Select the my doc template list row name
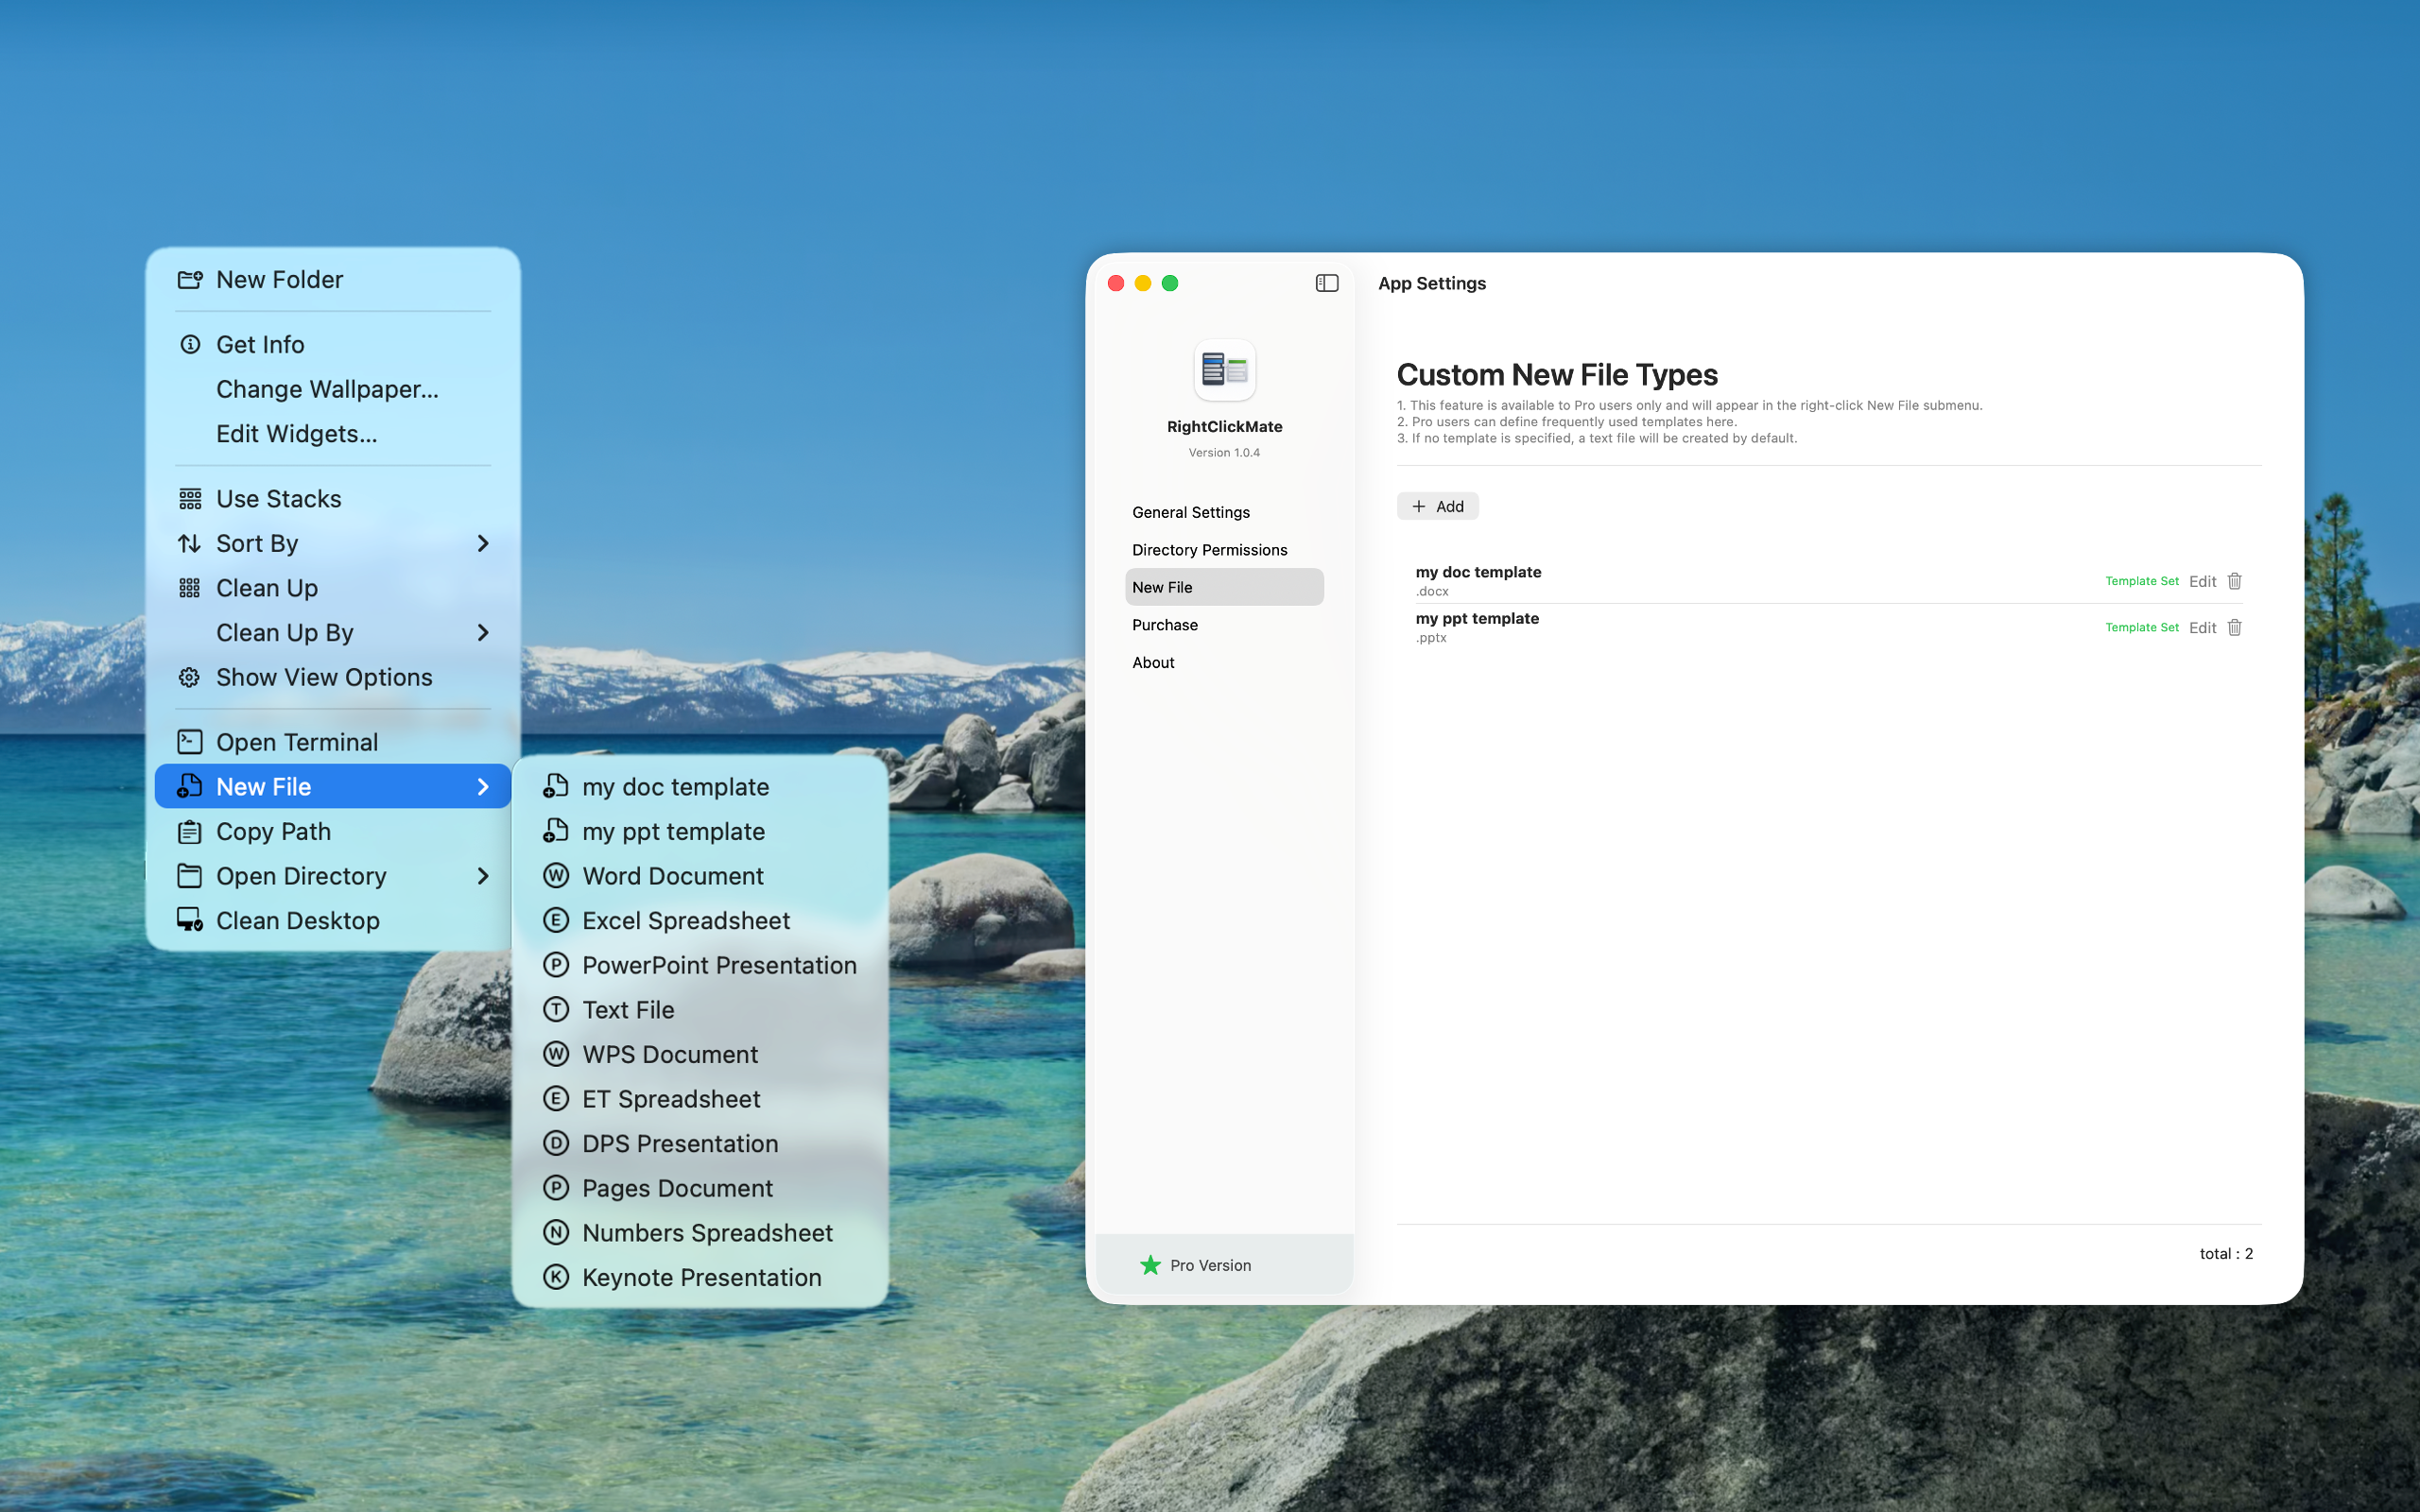 1478,572
